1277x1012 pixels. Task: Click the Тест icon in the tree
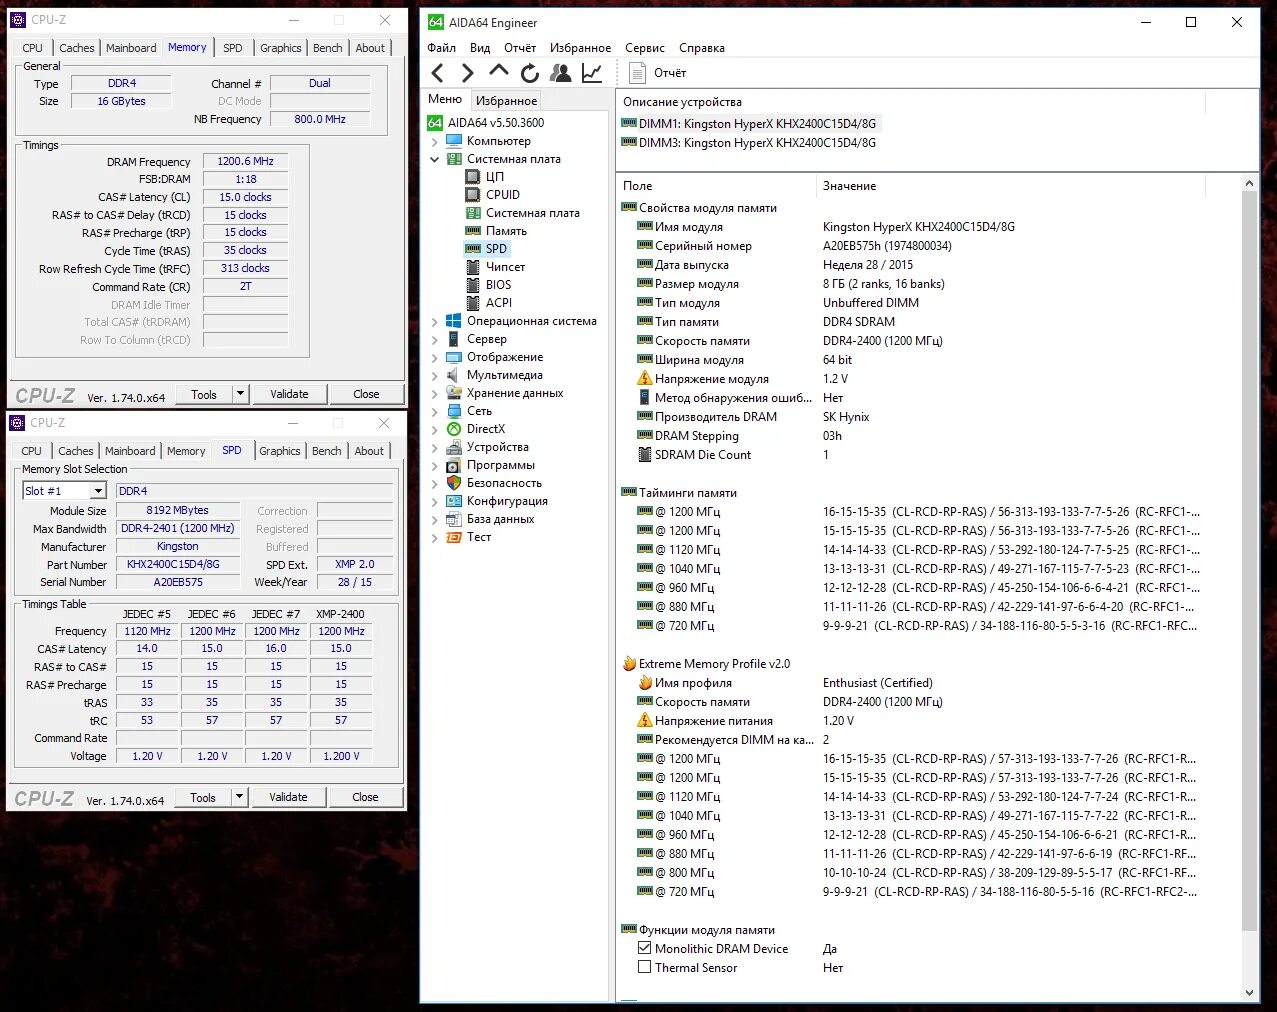[x=454, y=537]
